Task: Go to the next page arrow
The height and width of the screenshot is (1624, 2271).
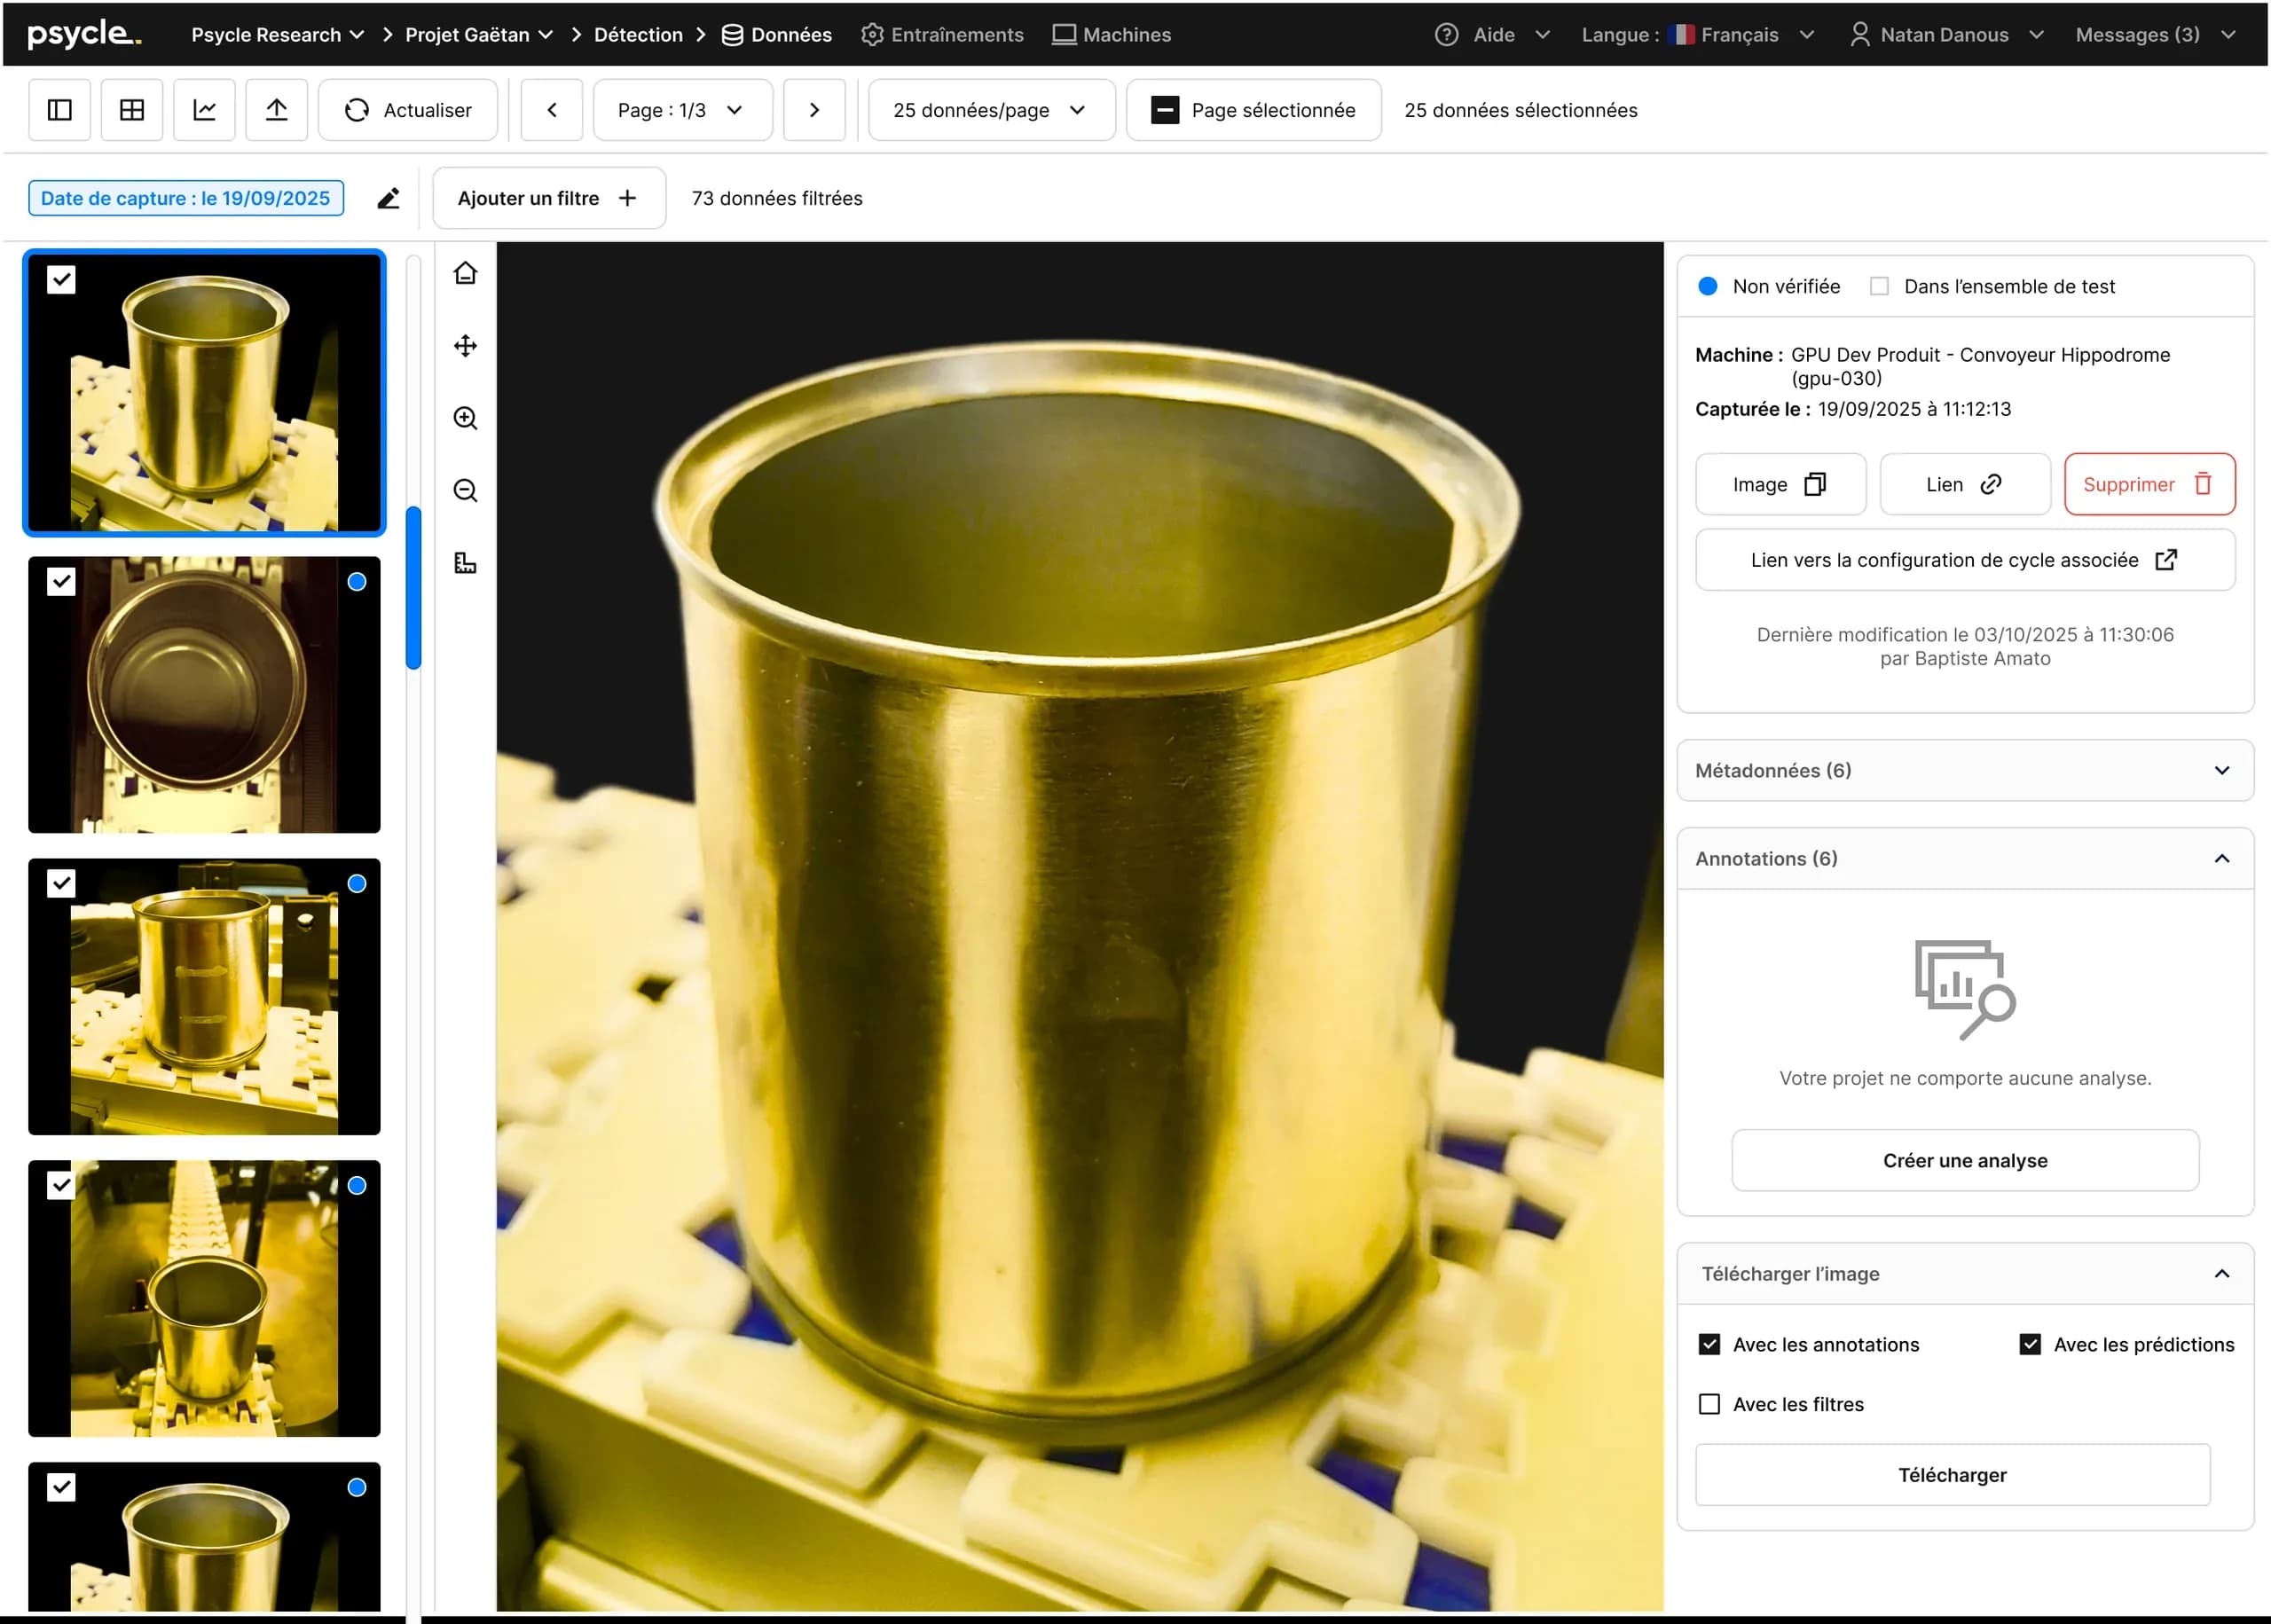Action: pyautogui.click(x=814, y=110)
